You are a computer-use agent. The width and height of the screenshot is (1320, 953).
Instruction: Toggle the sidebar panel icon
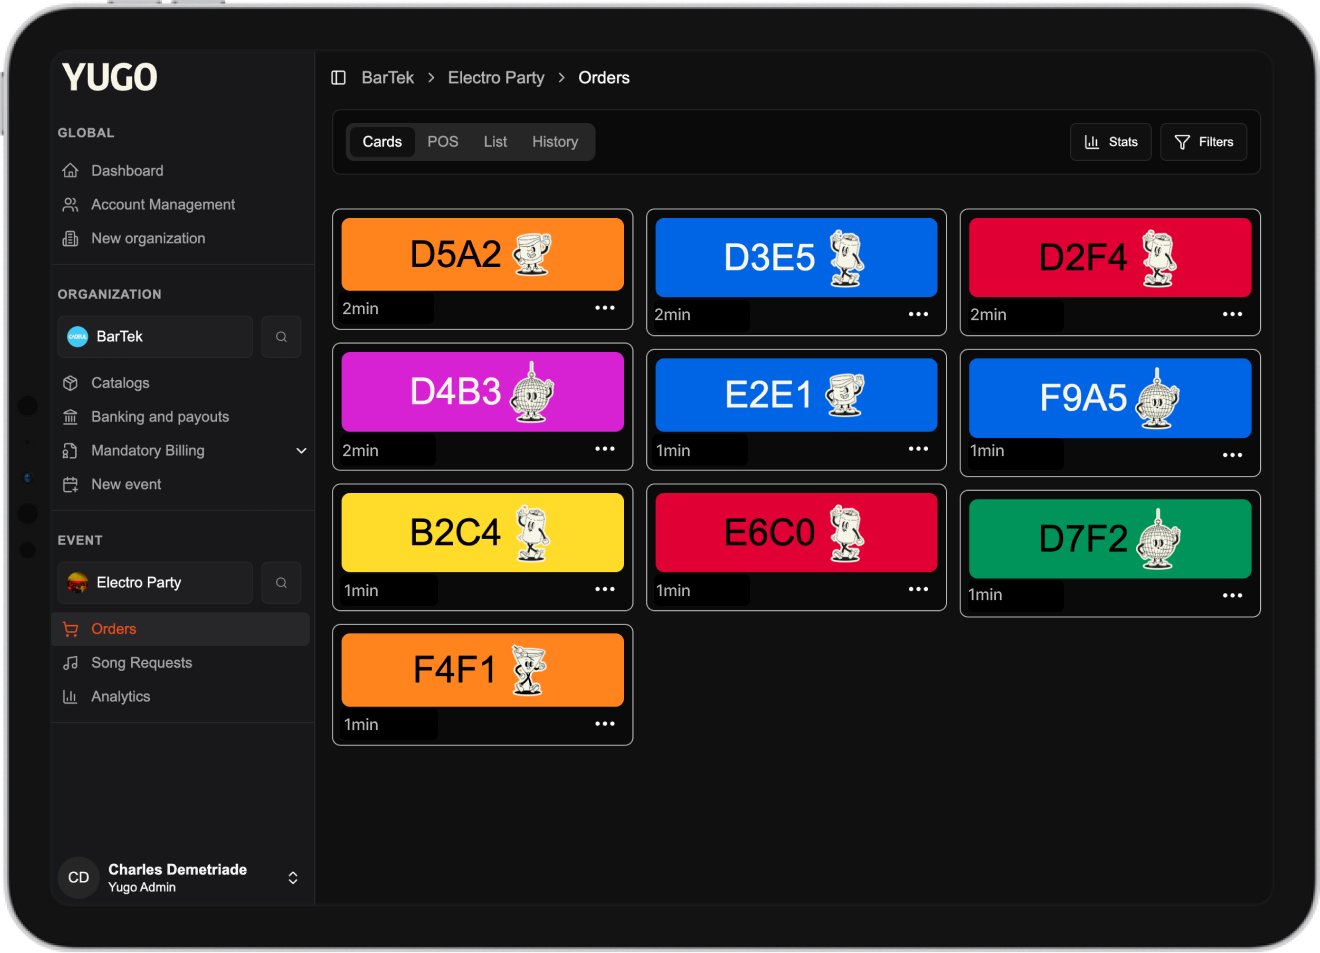point(339,78)
